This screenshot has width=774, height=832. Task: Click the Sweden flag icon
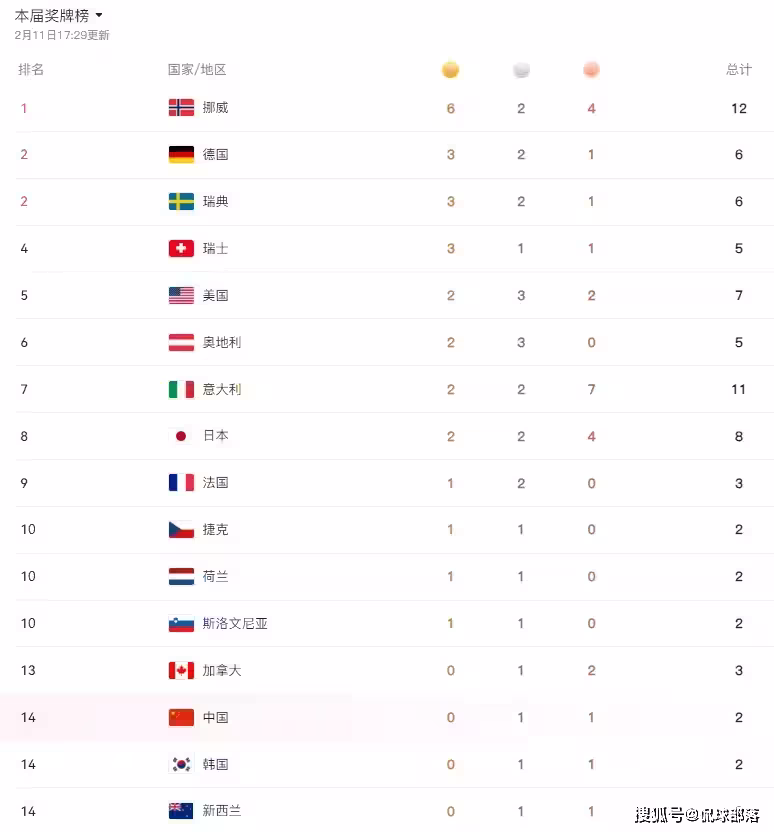click(181, 202)
